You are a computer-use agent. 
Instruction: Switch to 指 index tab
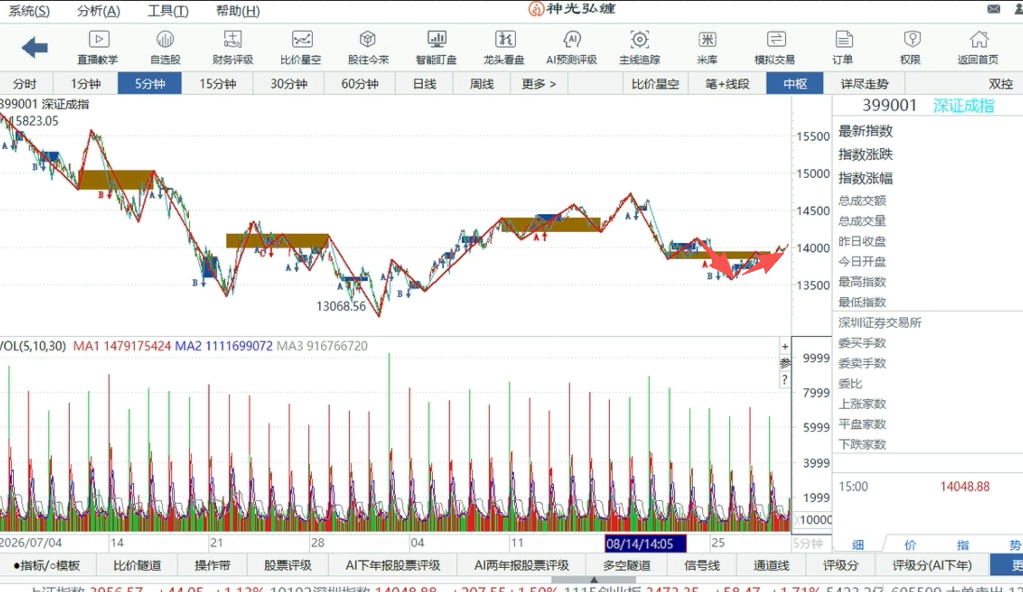(x=962, y=544)
